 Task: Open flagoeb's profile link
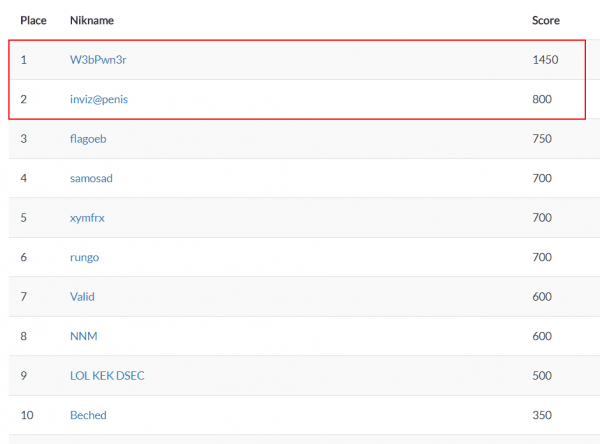pyautogui.click(x=88, y=139)
